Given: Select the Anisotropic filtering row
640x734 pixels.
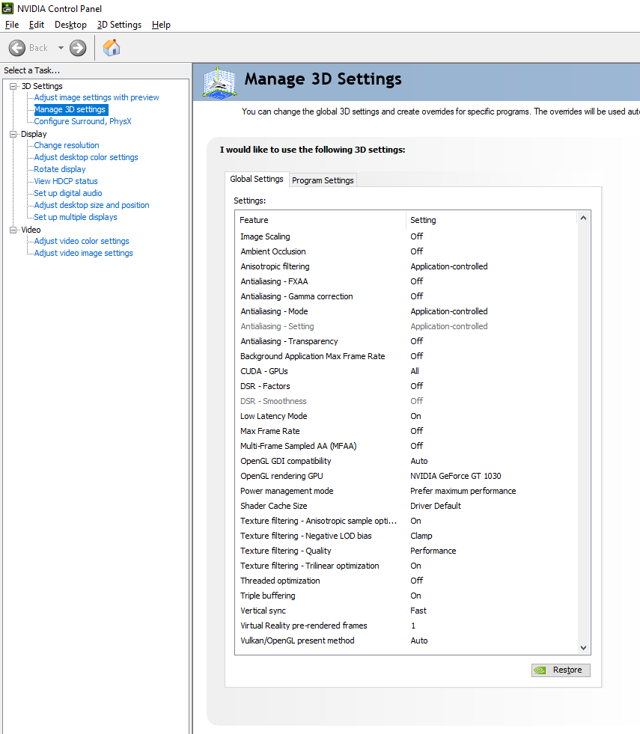Looking at the screenshot, I should (x=406, y=266).
